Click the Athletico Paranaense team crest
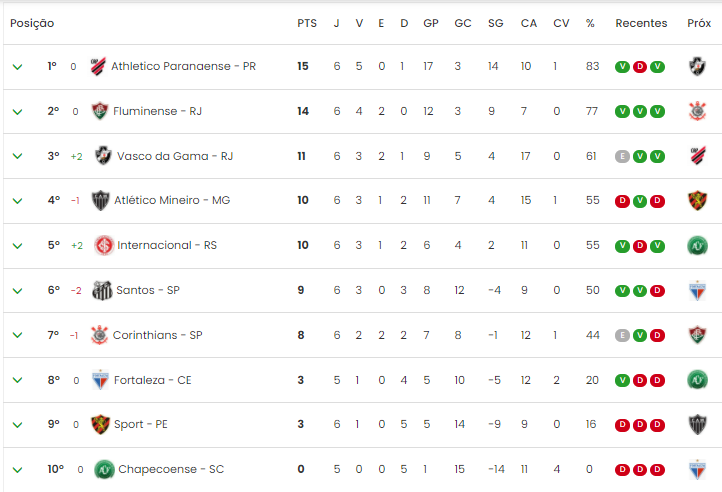The width and height of the screenshot is (722, 492). tap(98, 66)
